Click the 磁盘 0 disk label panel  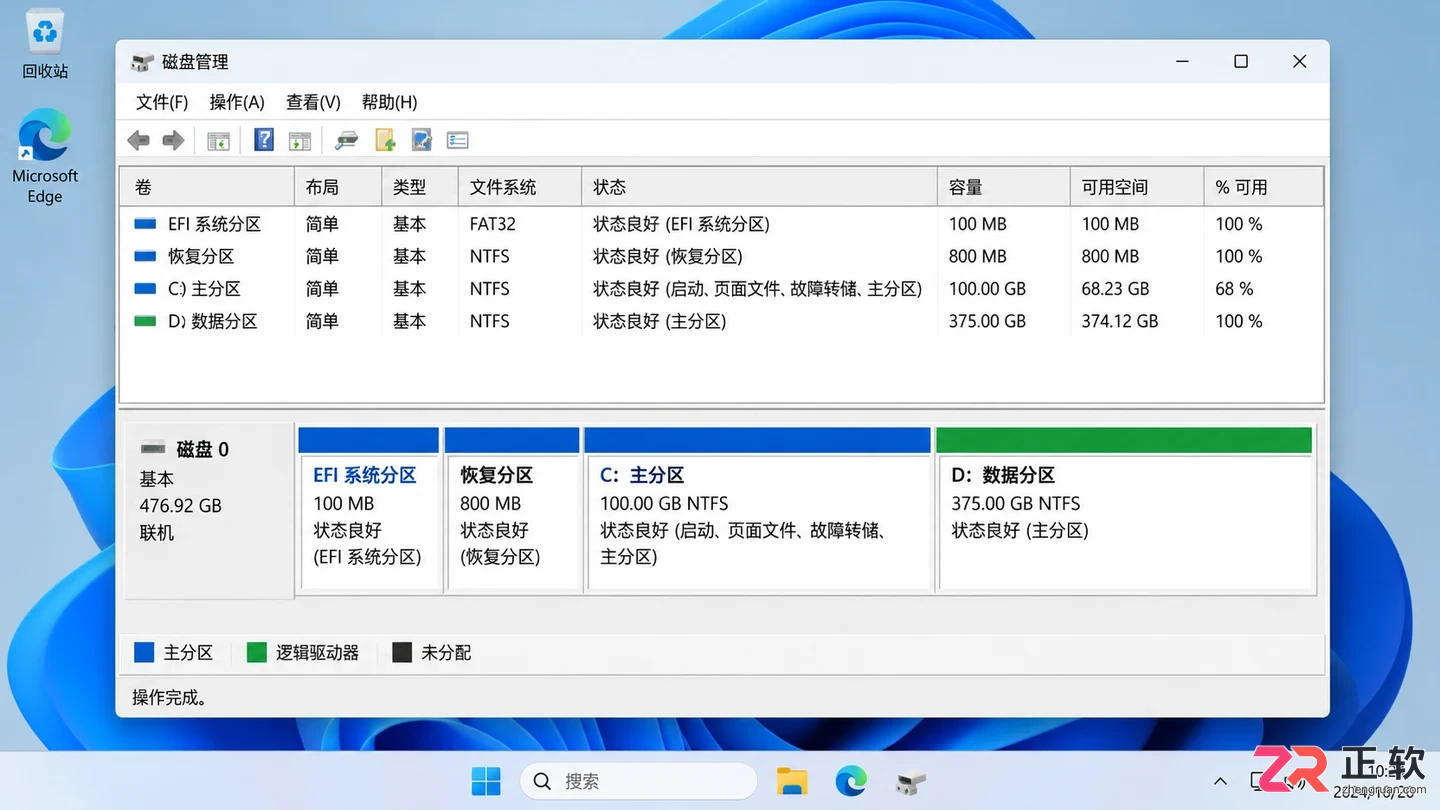[x=207, y=510]
